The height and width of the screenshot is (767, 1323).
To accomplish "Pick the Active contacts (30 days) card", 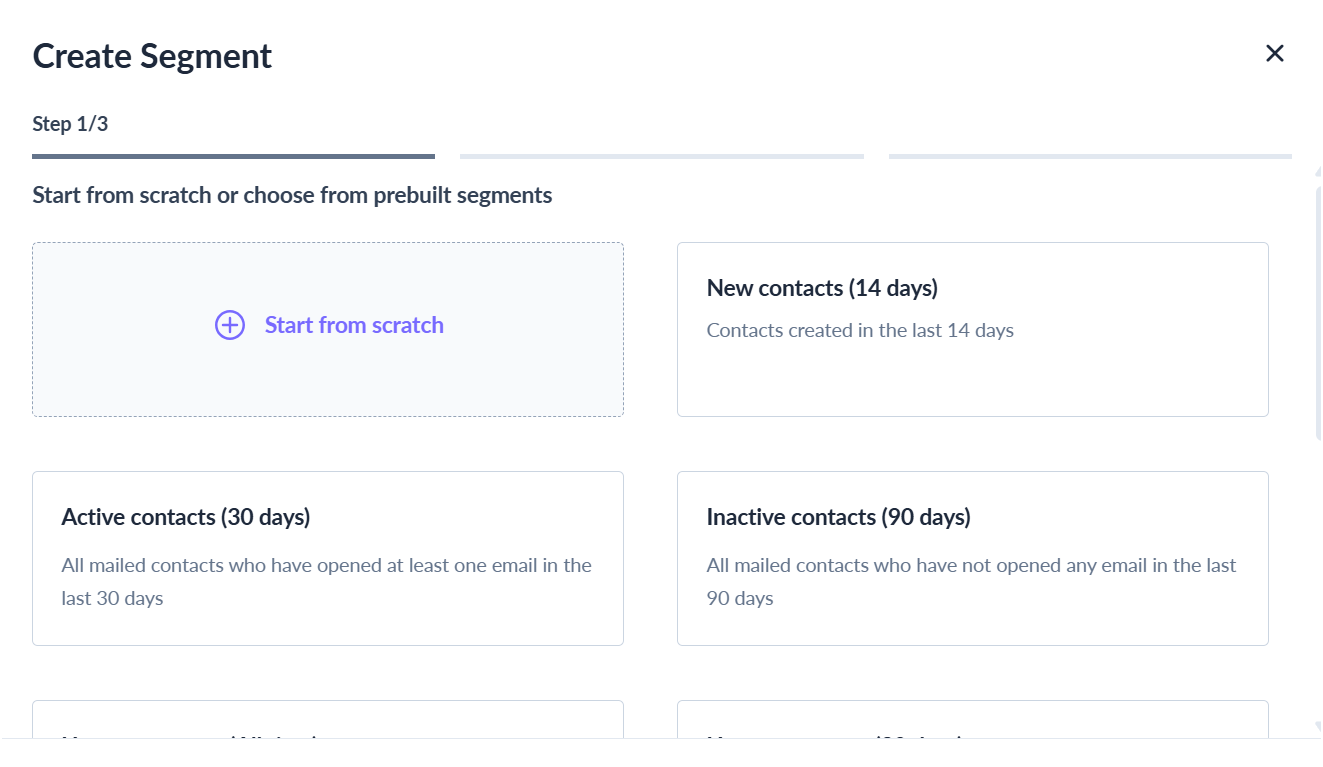I will [328, 558].
